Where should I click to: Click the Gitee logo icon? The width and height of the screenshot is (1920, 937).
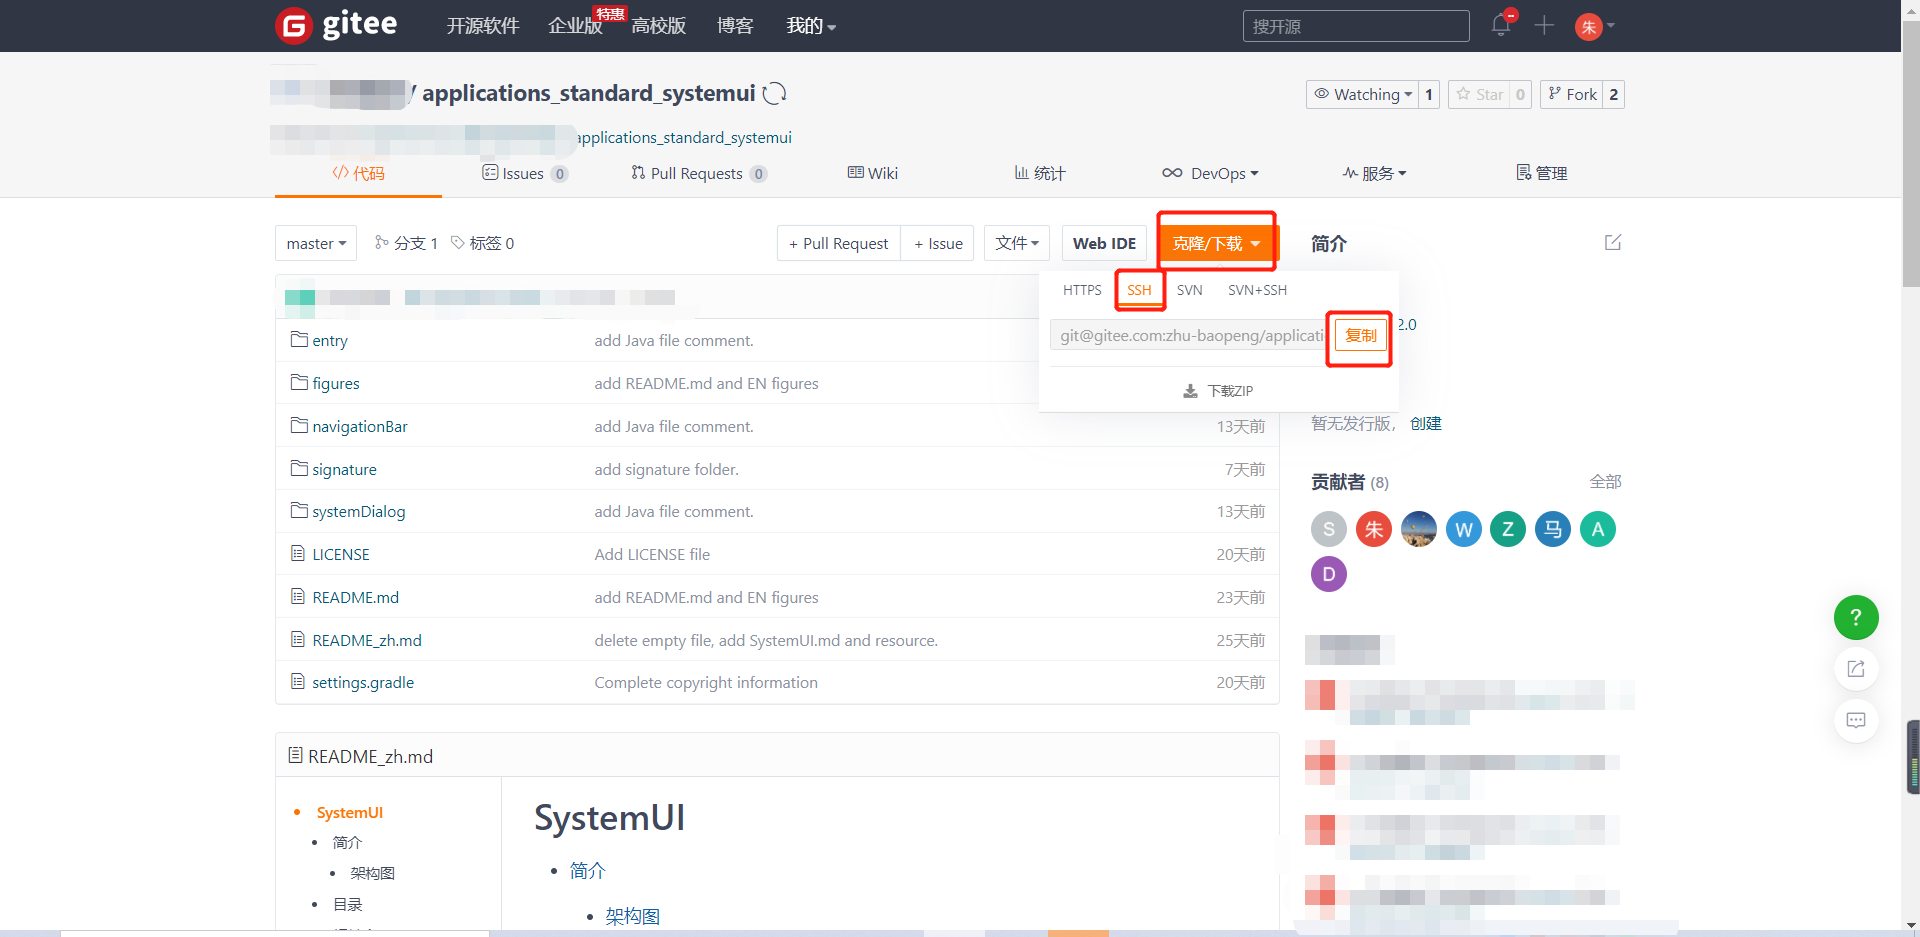point(294,26)
